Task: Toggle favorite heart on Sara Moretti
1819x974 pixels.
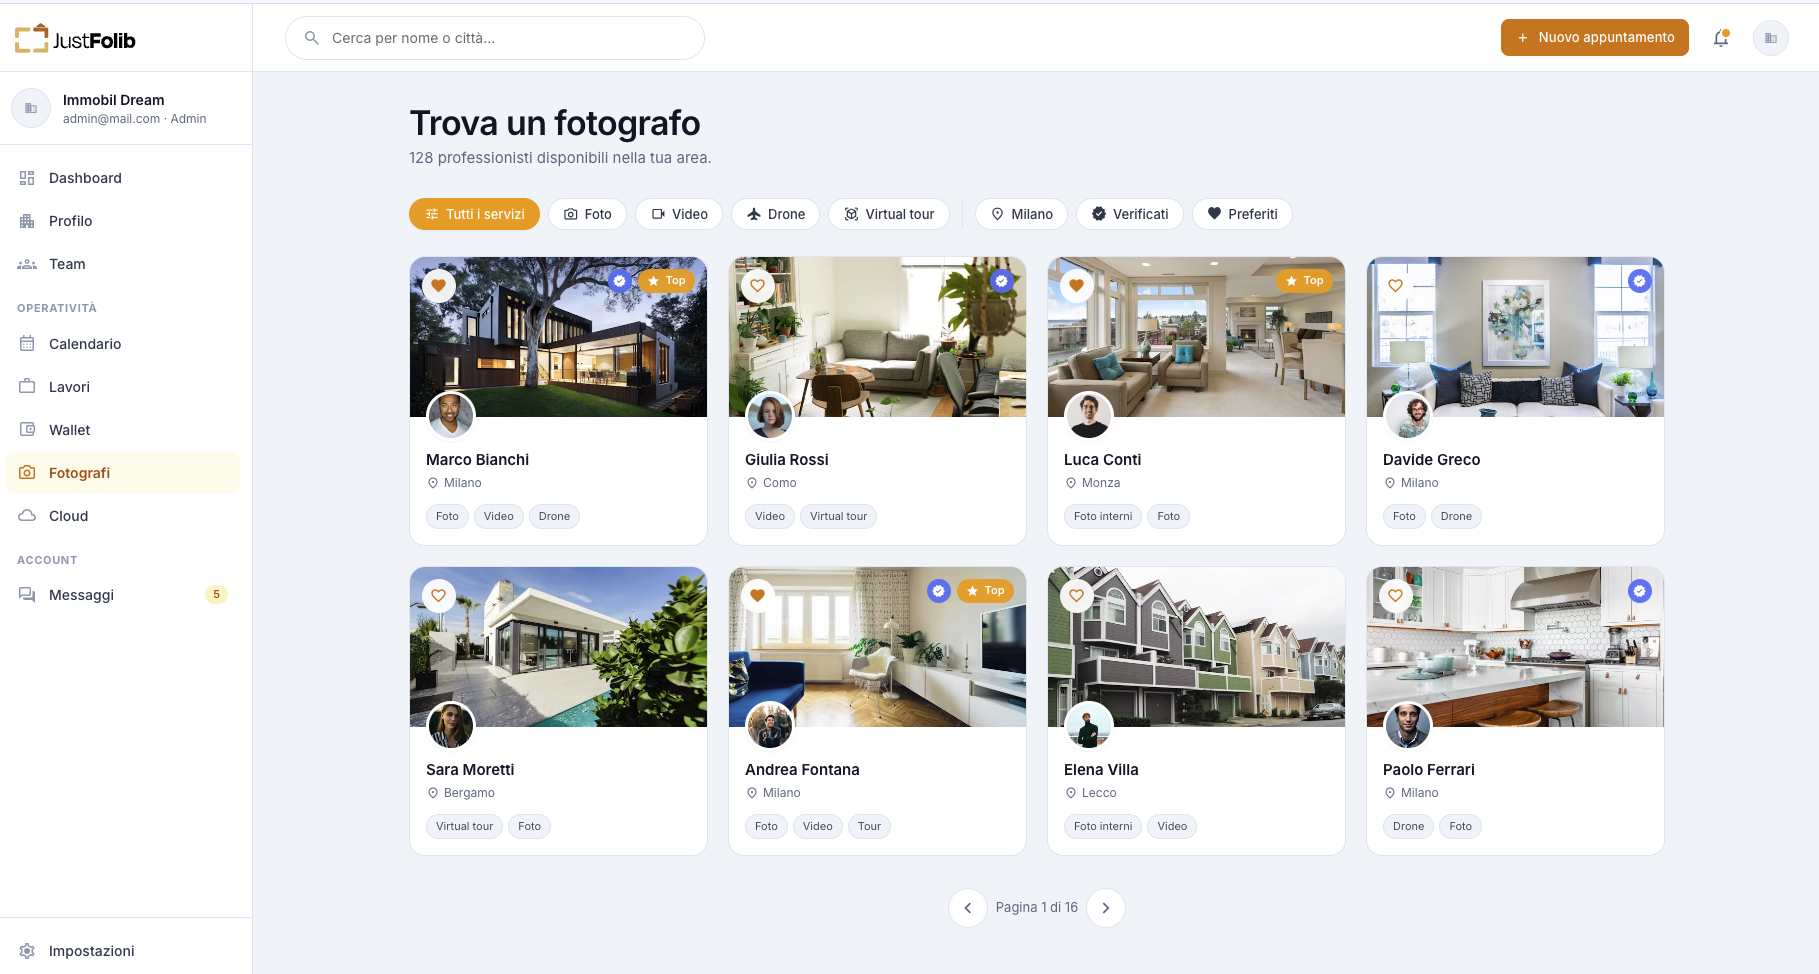Action: 439,596
